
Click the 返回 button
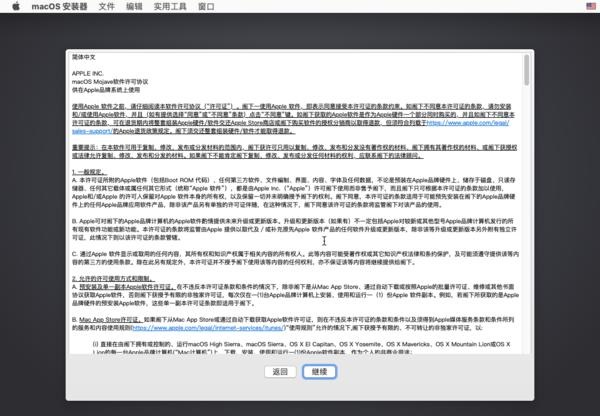point(280,372)
